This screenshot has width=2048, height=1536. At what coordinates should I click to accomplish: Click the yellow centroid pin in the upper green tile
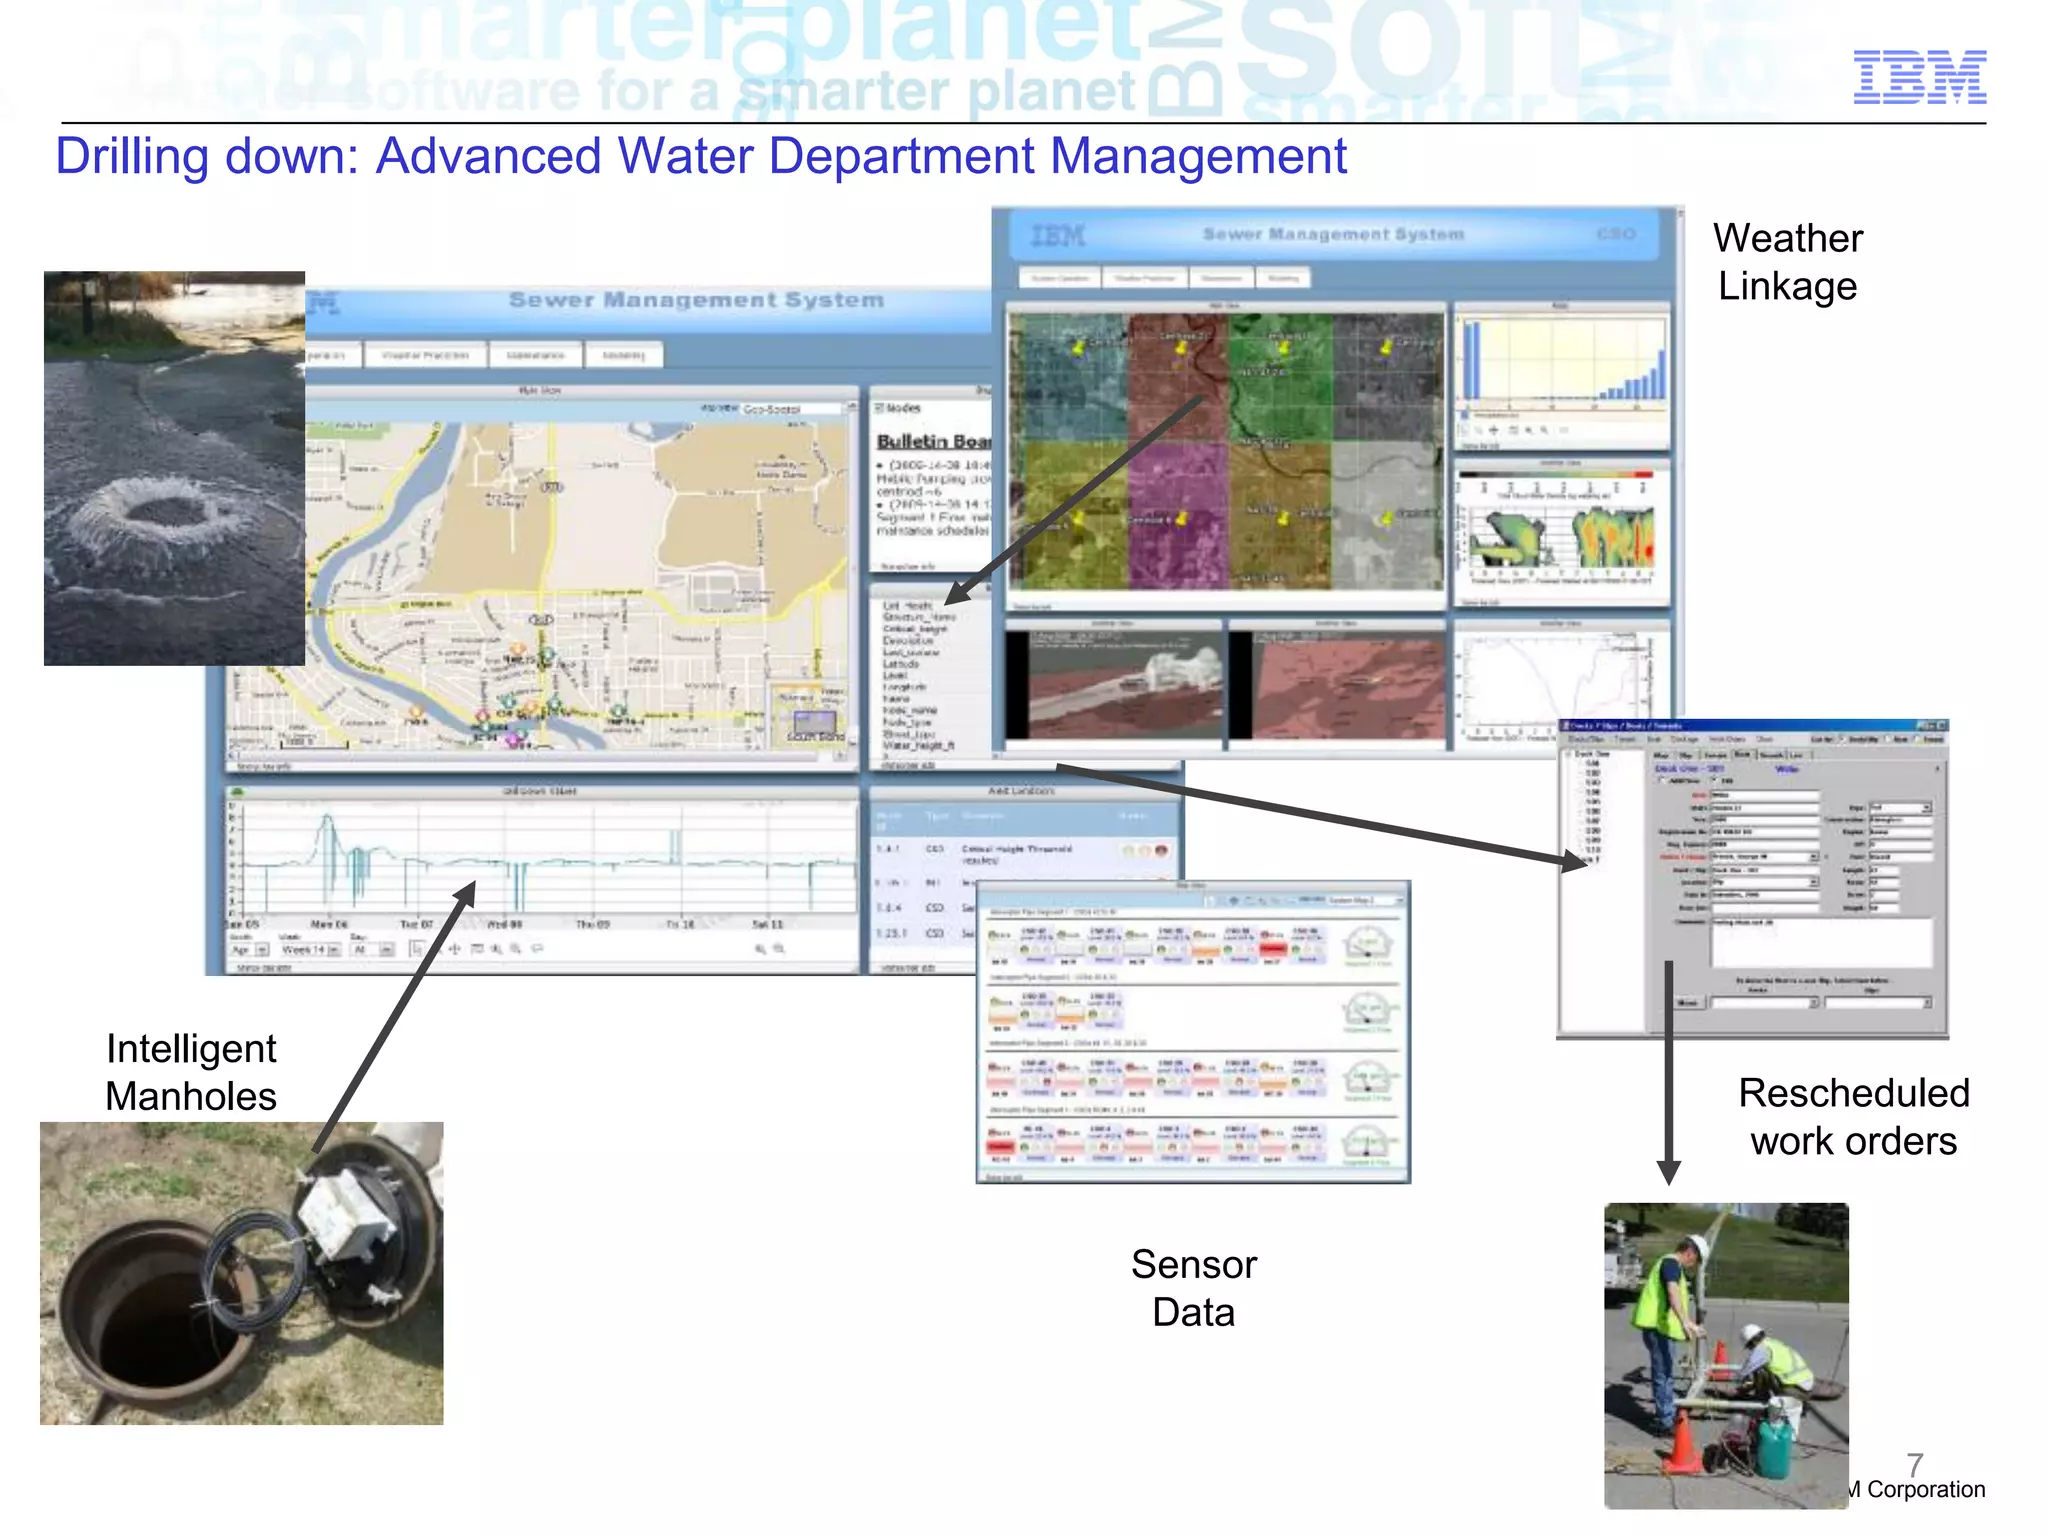point(1284,347)
